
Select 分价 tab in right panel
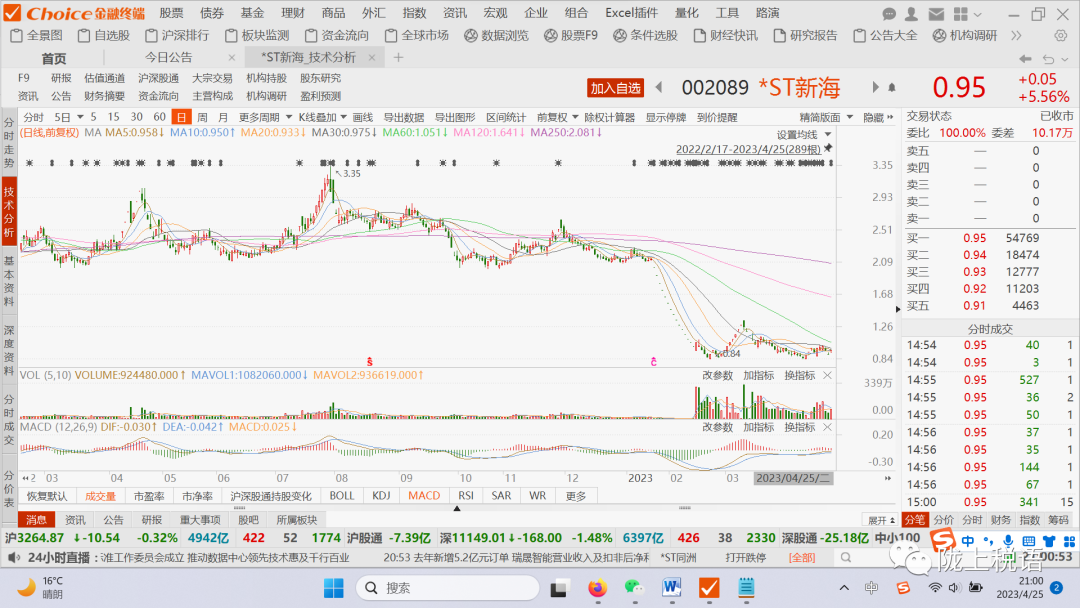point(944,520)
